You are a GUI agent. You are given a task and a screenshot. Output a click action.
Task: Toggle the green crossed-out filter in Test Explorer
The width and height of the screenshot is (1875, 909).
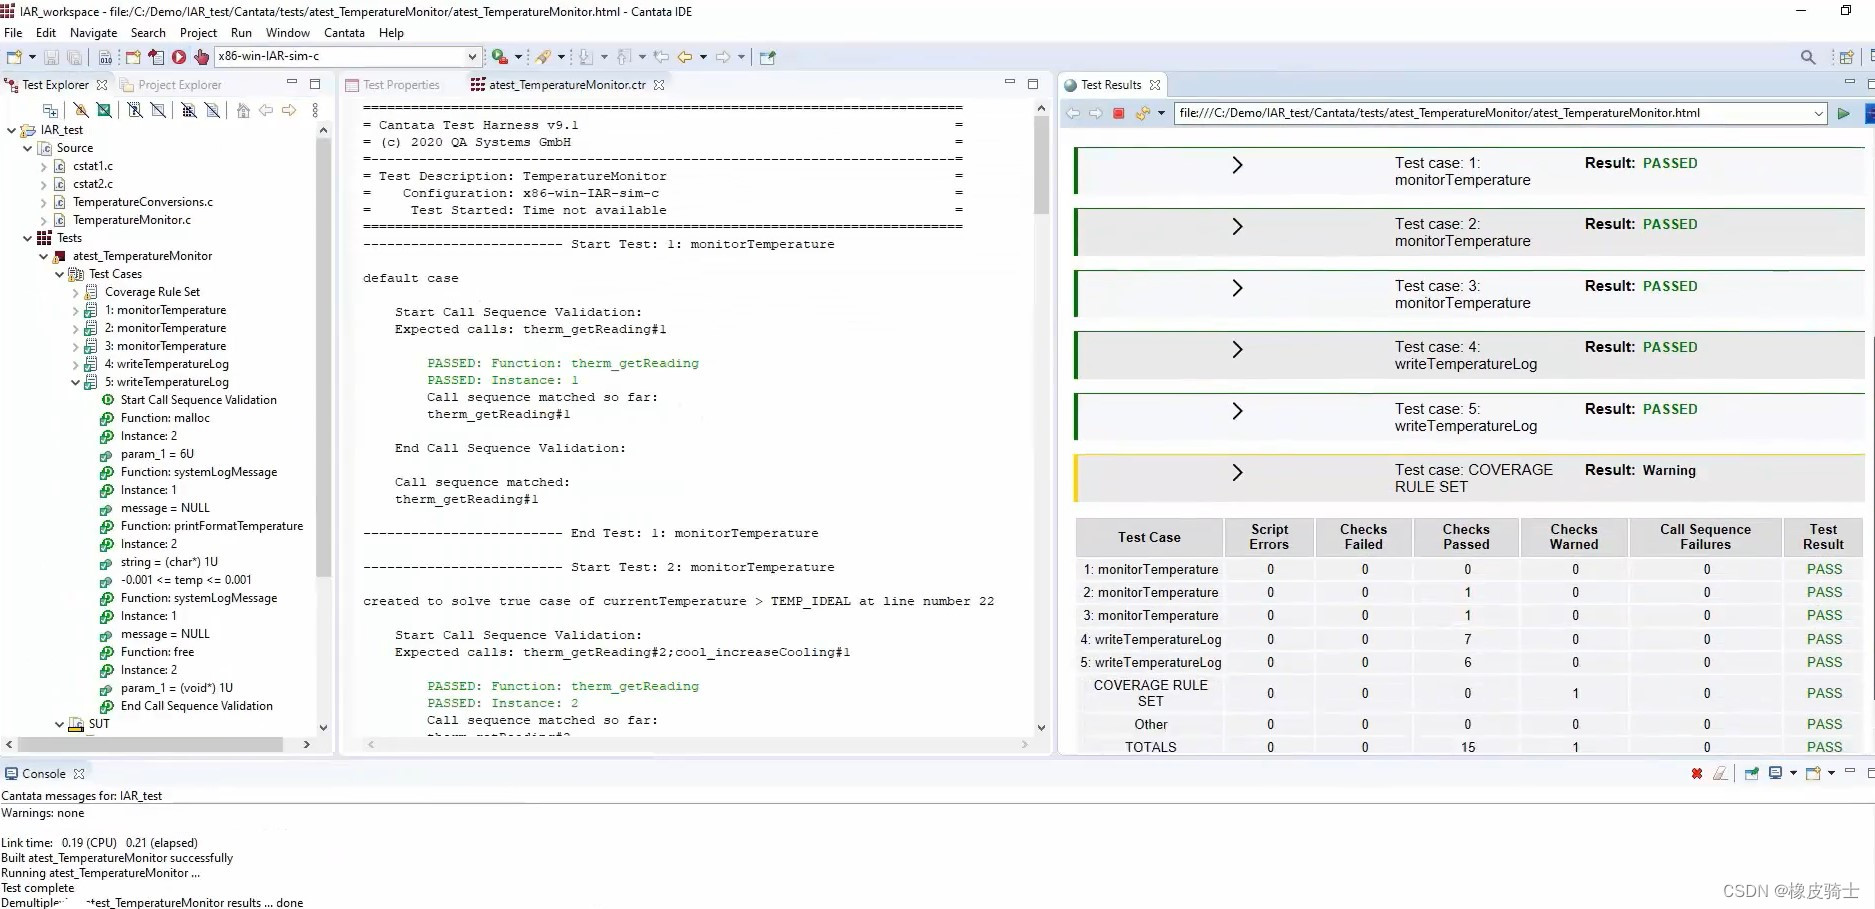coord(104,110)
